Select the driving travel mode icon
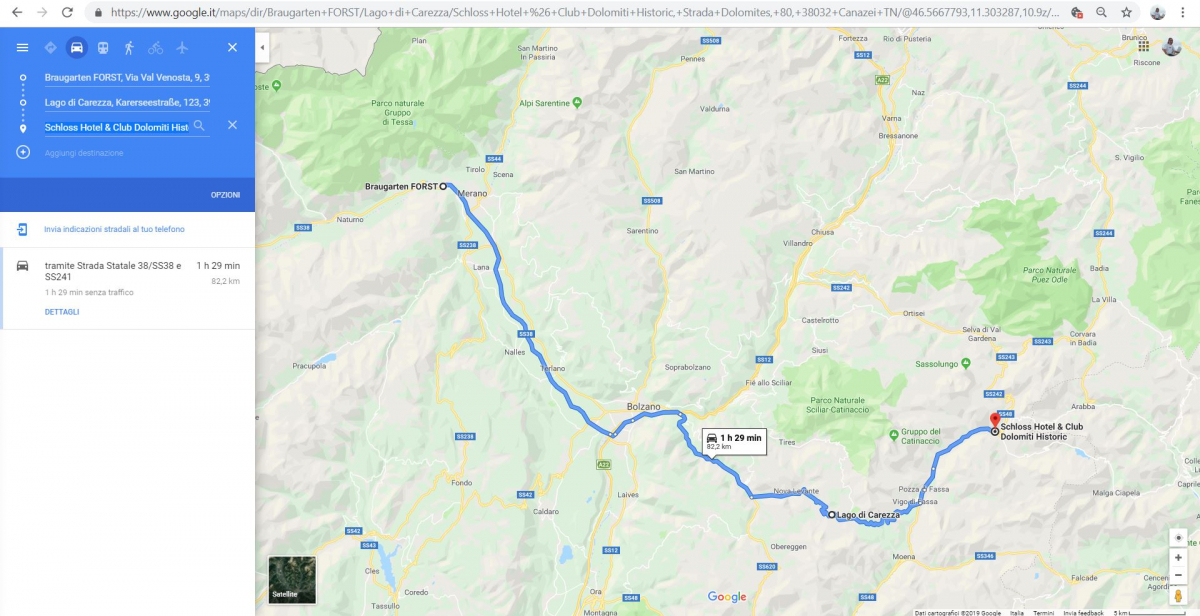The height and width of the screenshot is (616, 1200). point(77,48)
